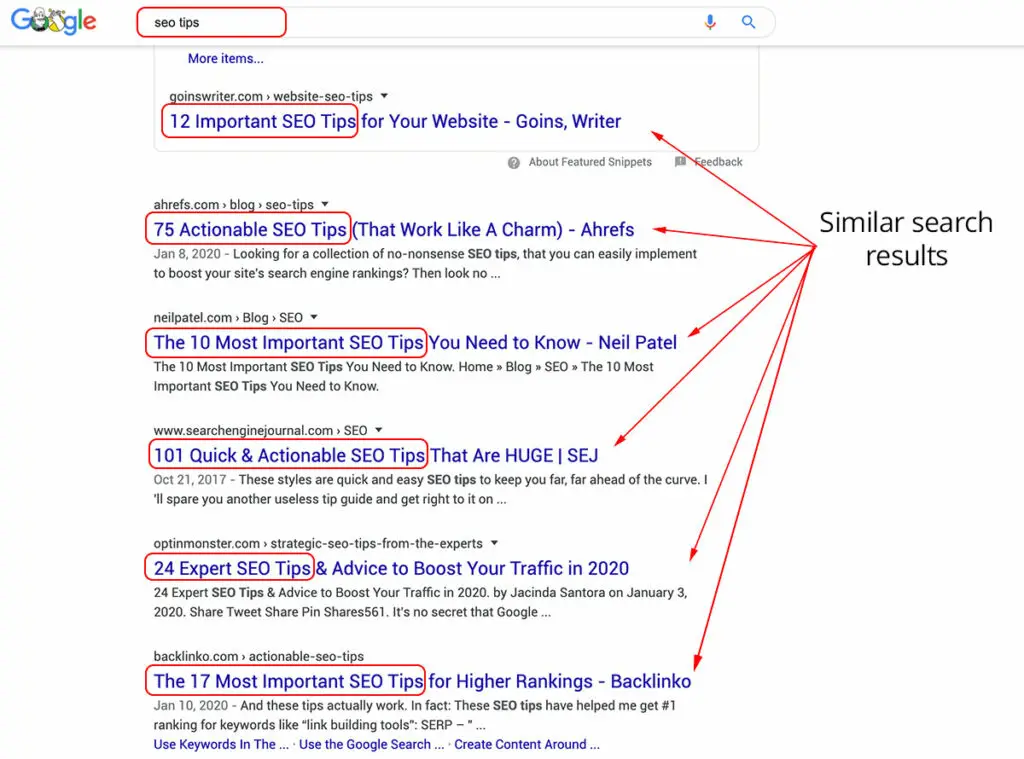
Task: Open '12 Important SEO Tips for Your Website' result
Action: (x=395, y=121)
